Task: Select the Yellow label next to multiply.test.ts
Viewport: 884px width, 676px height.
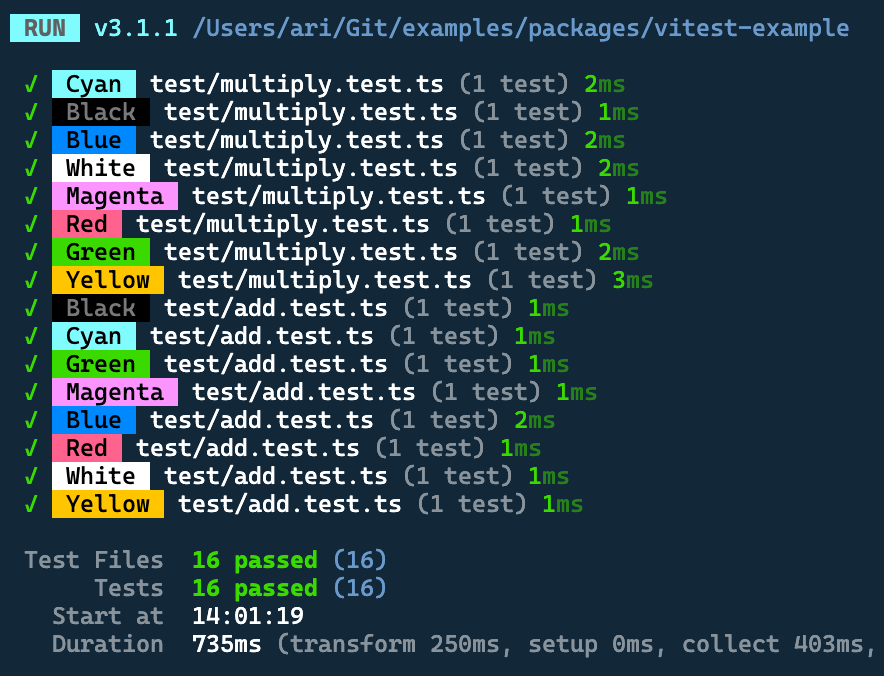Action: (x=107, y=280)
